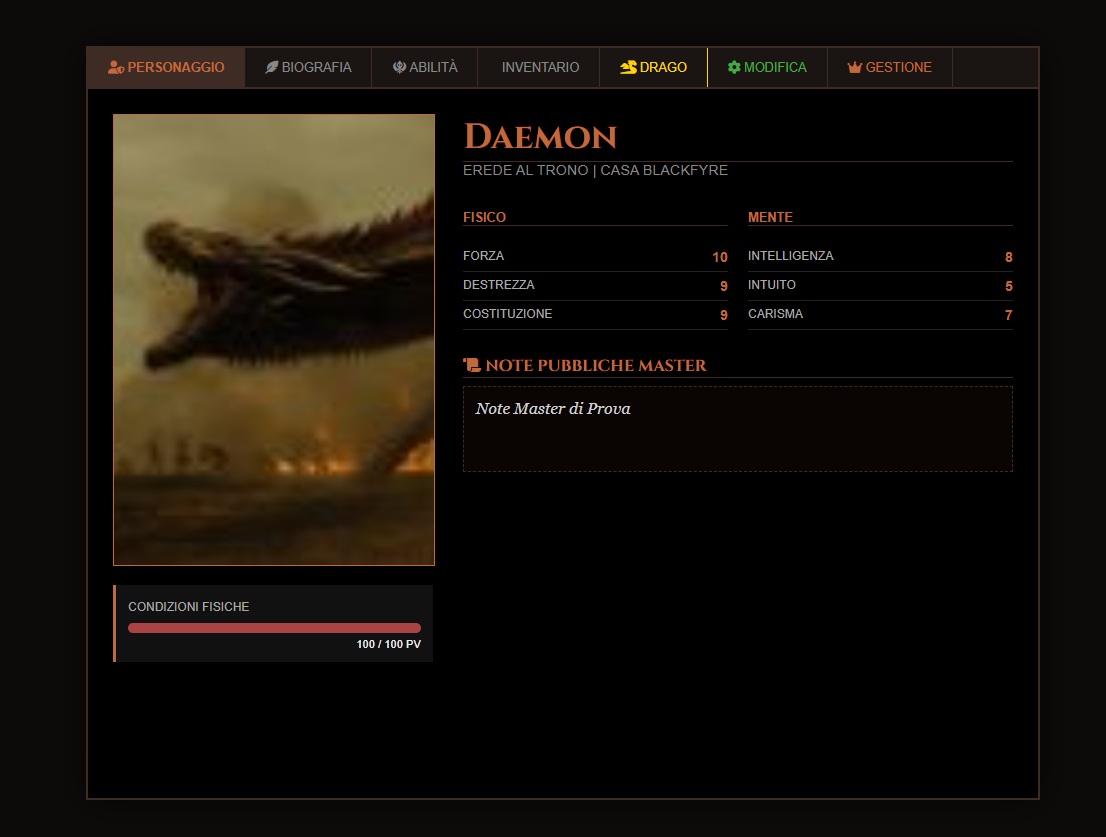1106x837 pixels.
Task: Open the Abilità tab
Action: coord(425,68)
